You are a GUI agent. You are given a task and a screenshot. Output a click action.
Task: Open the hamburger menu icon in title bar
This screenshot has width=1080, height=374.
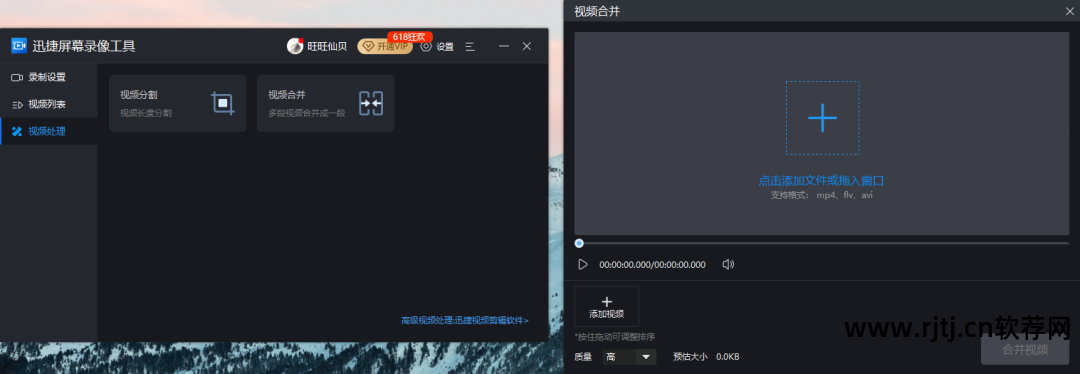(470, 46)
